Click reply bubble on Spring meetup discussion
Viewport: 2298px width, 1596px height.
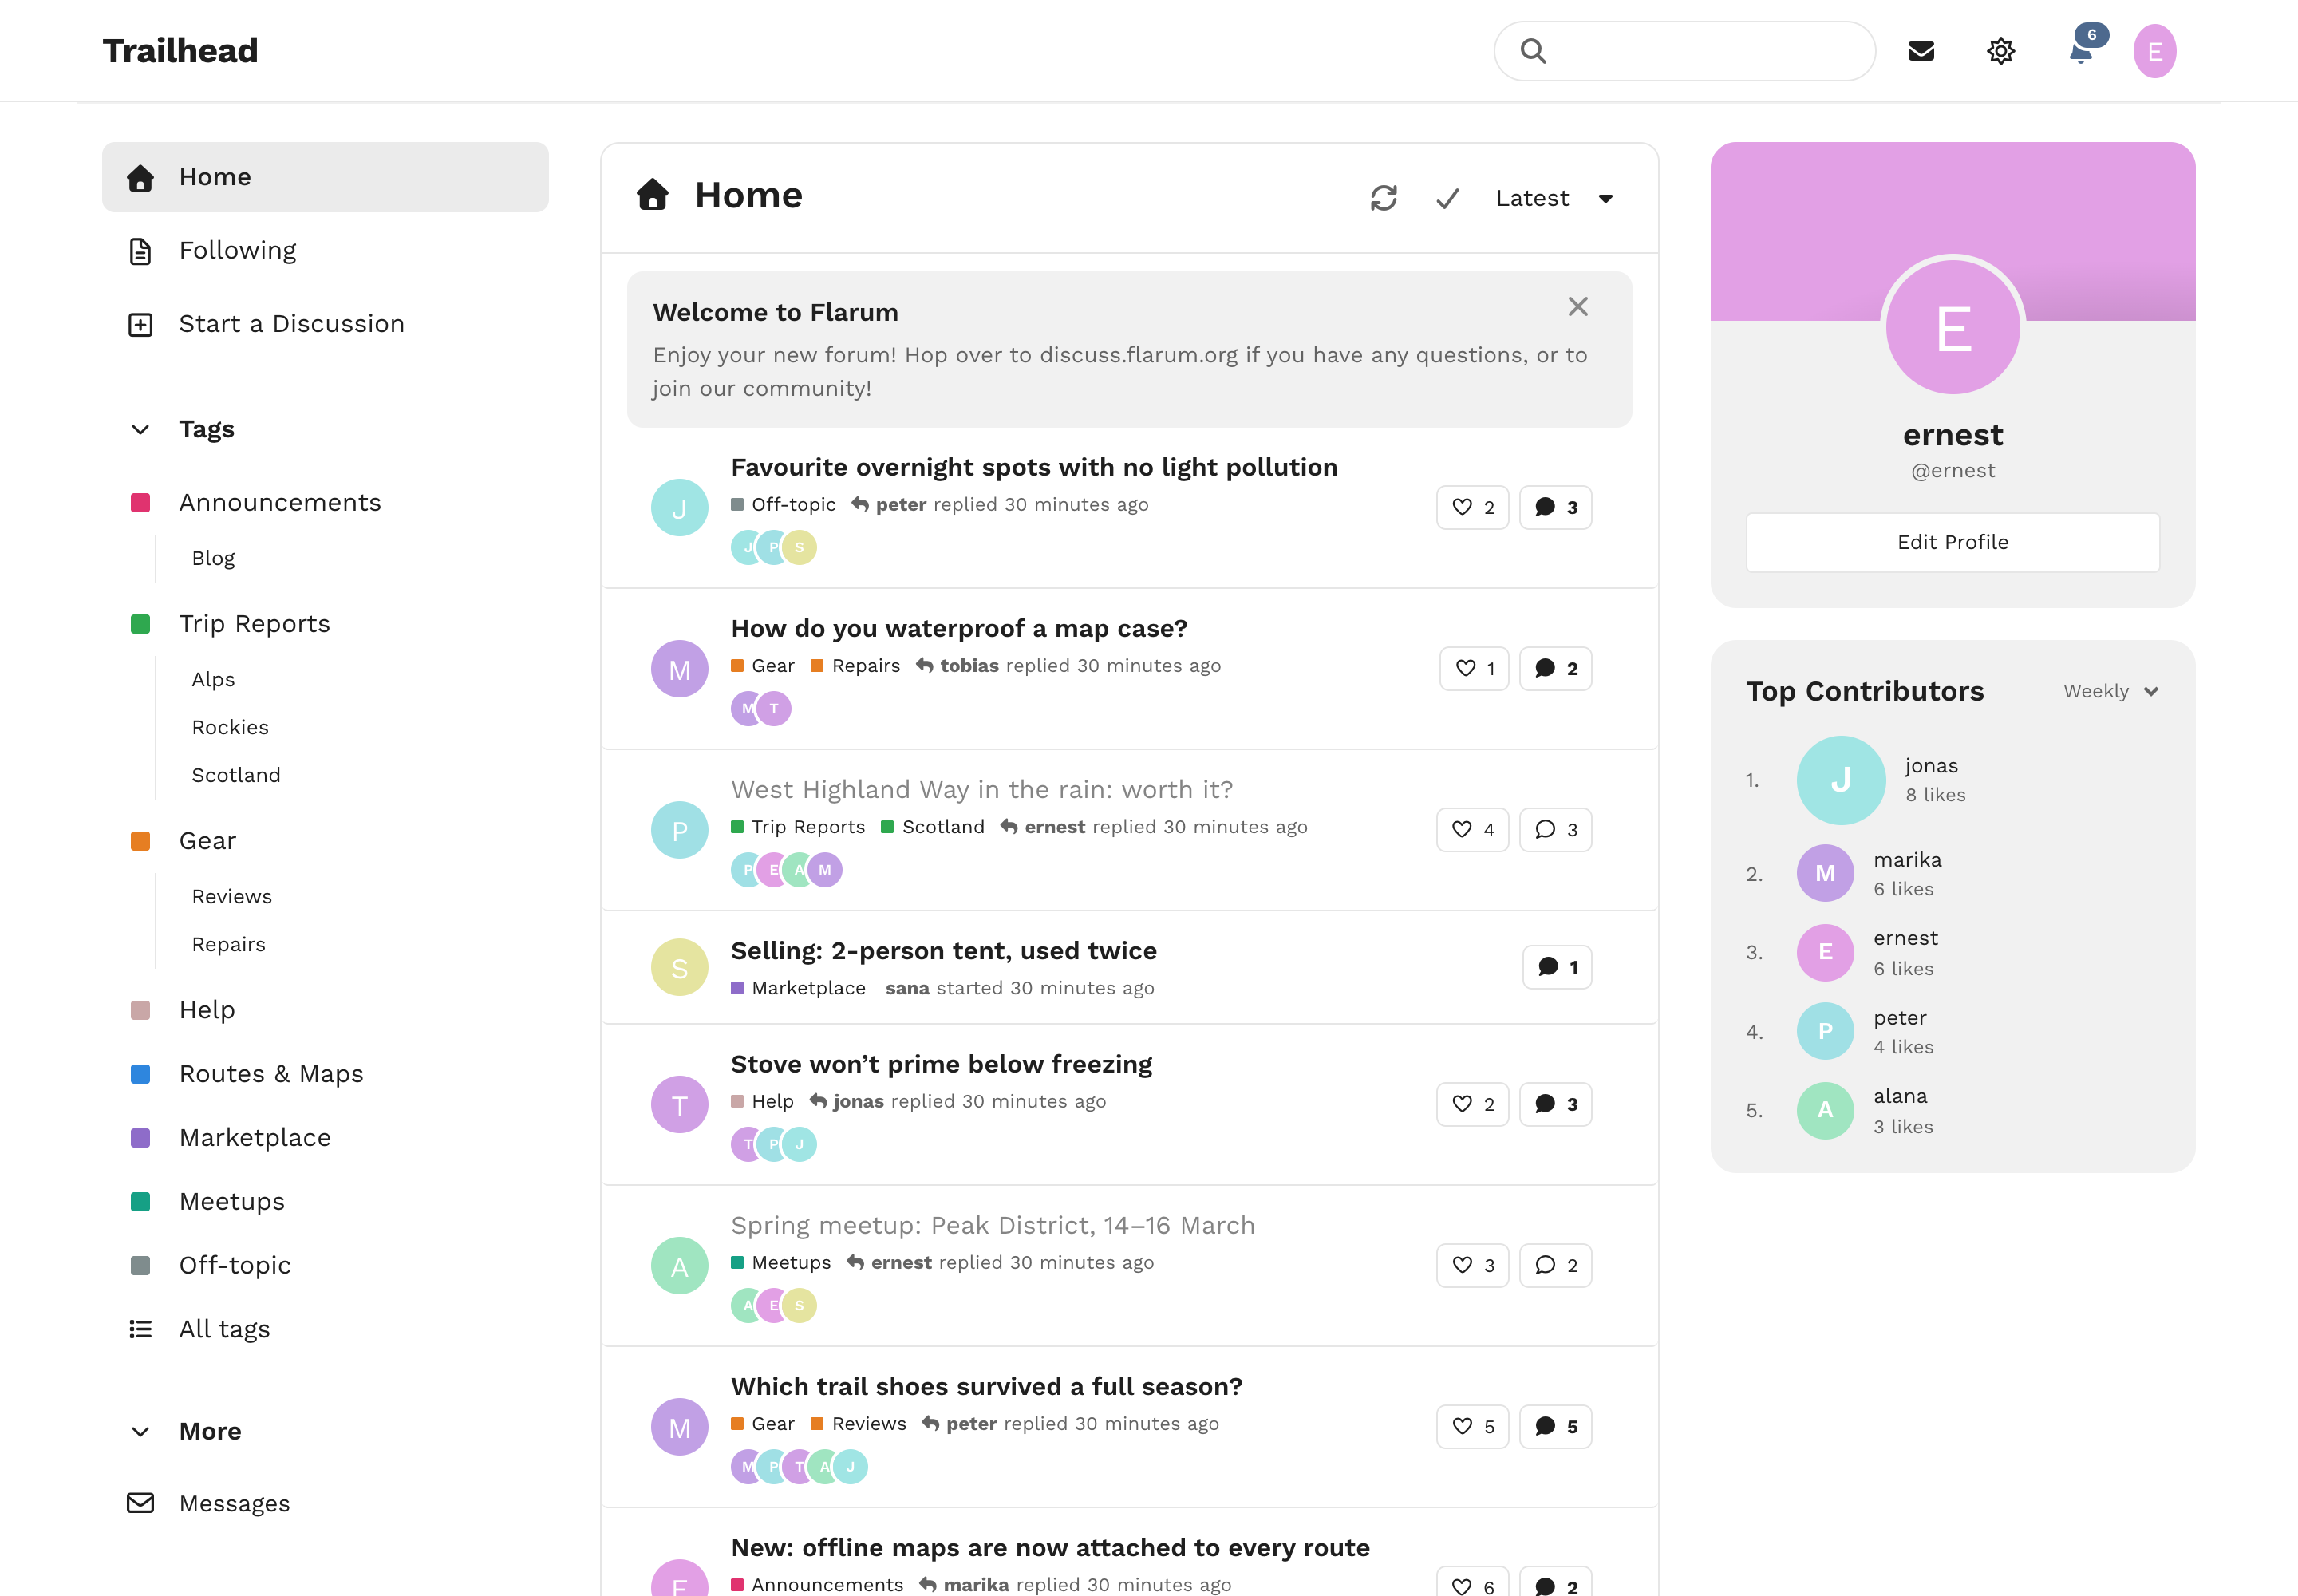coord(1555,1266)
